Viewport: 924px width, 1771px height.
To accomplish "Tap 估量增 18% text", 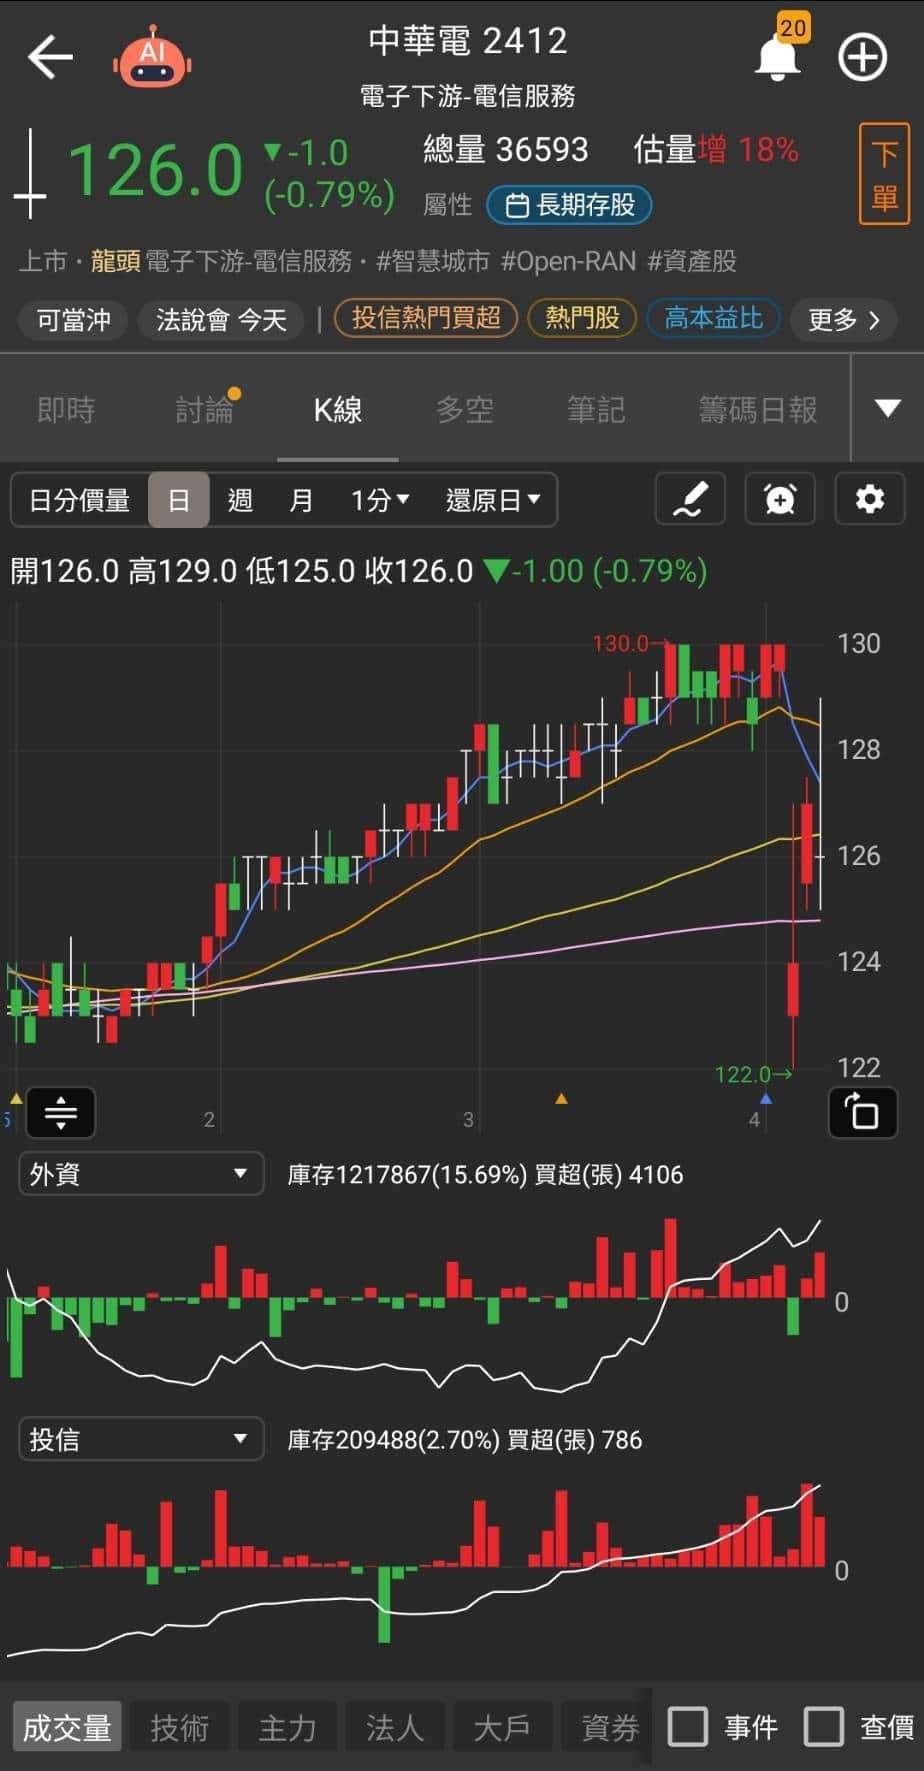I will tap(716, 150).
